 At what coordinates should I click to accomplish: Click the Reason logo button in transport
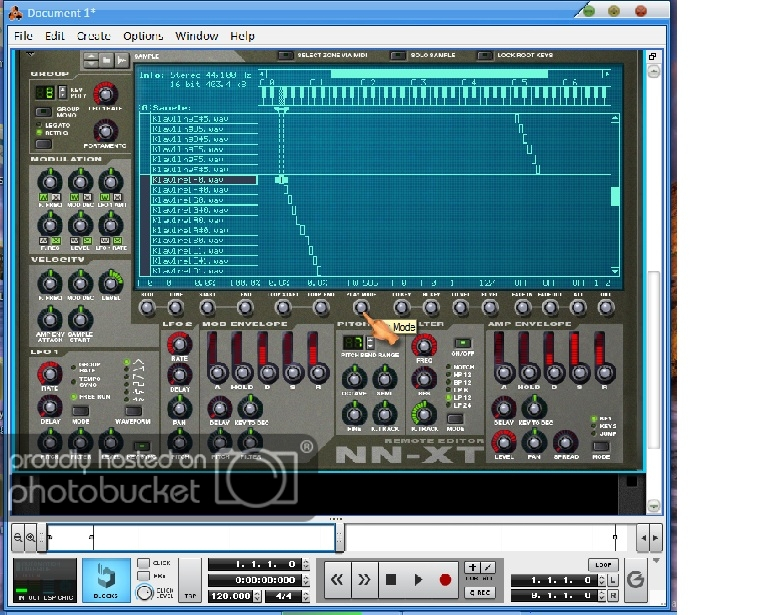[635, 580]
